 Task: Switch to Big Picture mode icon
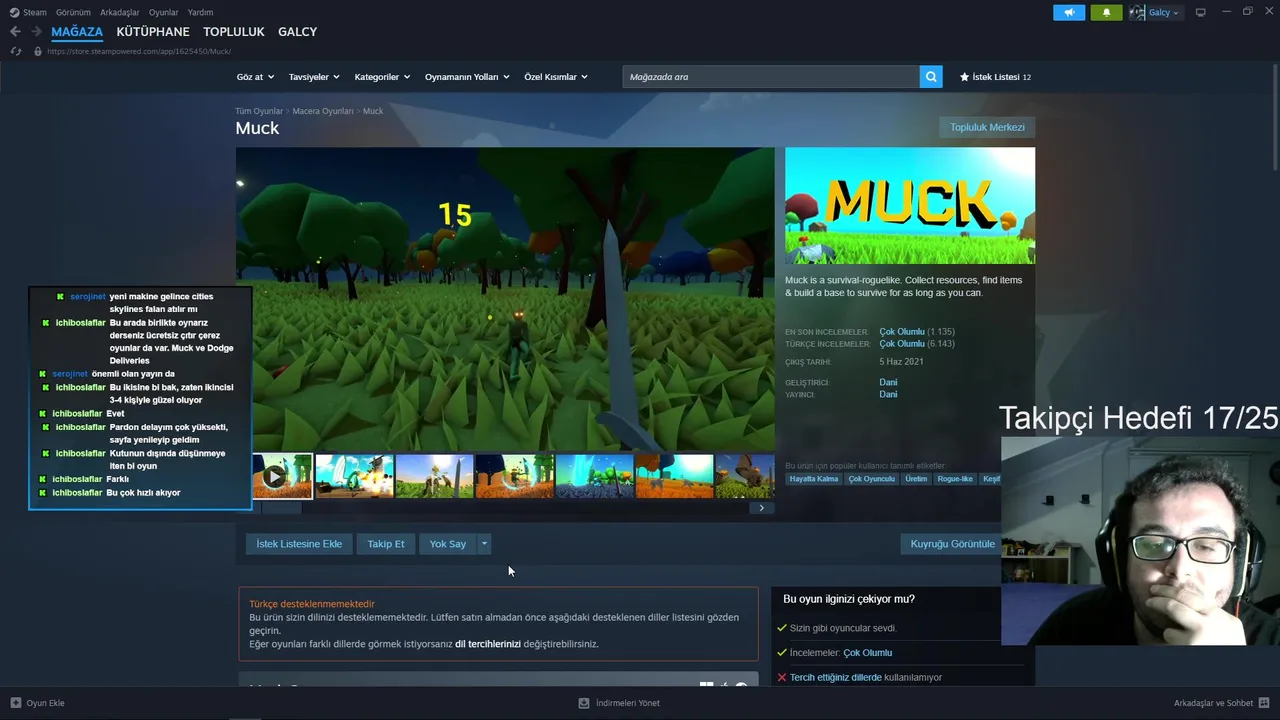(x=1200, y=12)
